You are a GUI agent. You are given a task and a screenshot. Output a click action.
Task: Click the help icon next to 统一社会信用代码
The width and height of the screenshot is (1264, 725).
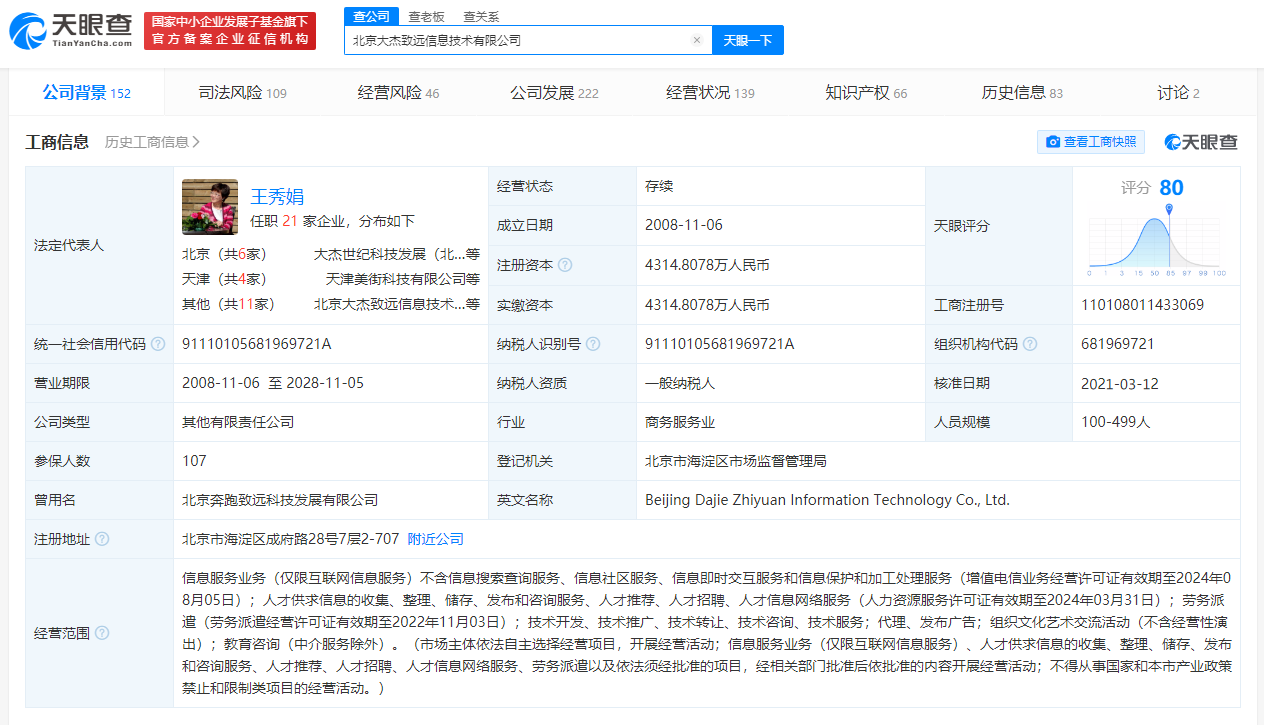tap(158, 344)
